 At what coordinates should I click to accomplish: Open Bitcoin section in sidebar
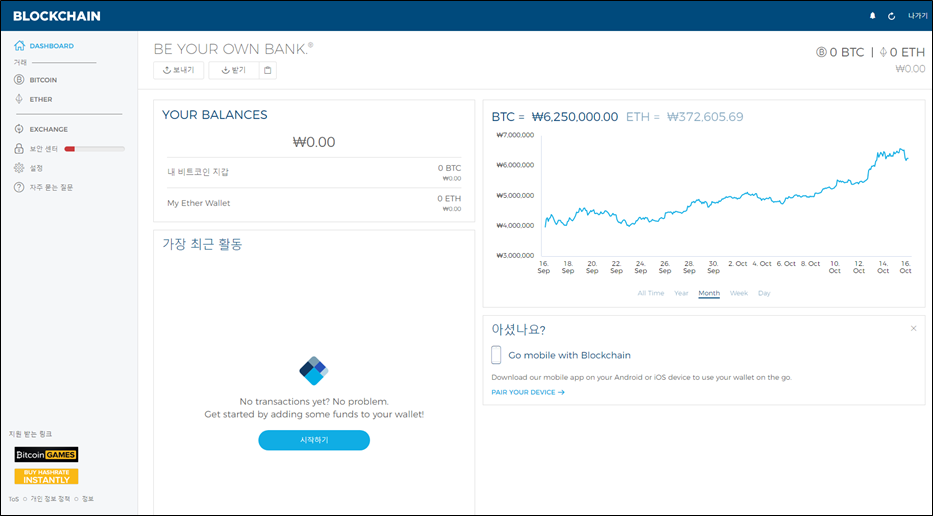[x=43, y=80]
